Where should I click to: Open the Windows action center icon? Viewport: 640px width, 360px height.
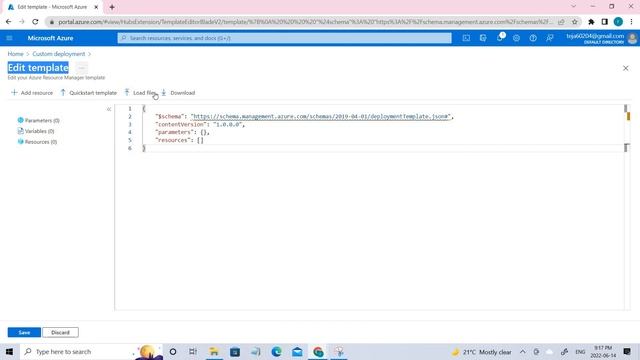(627, 351)
